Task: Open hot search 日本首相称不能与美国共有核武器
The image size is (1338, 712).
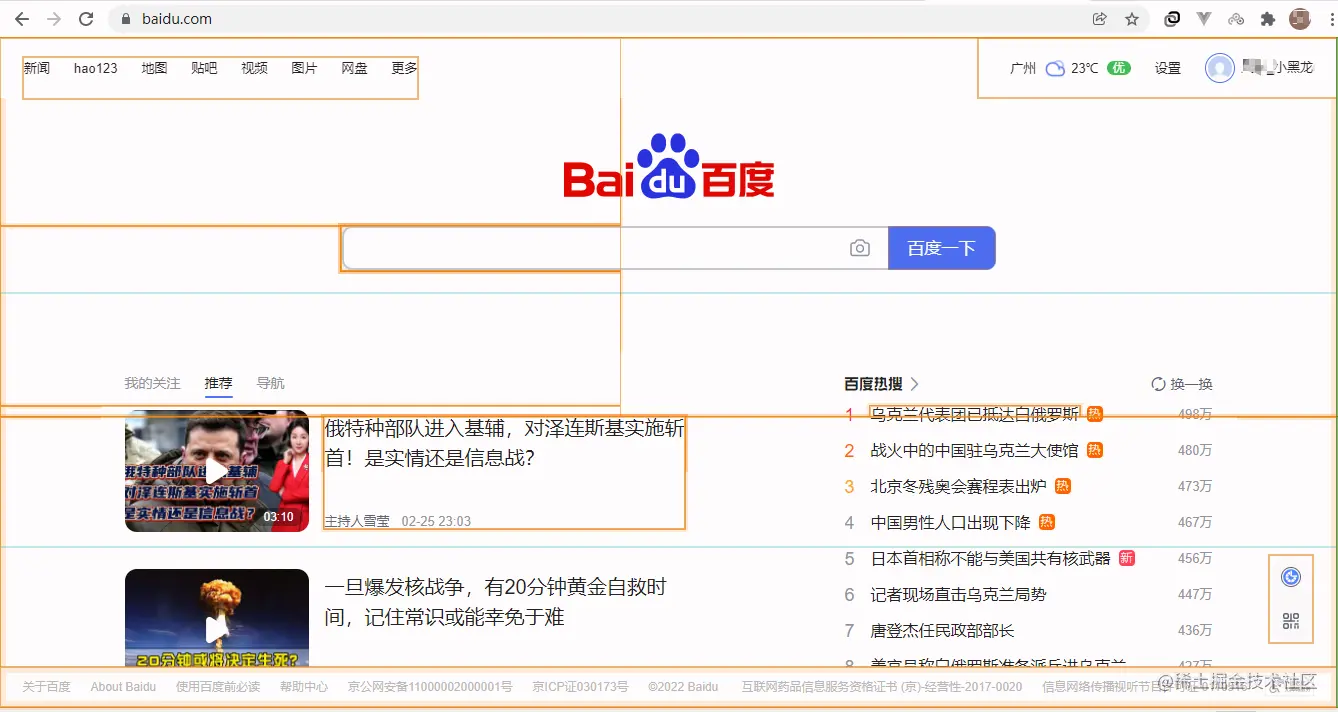Action: point(991,558)
